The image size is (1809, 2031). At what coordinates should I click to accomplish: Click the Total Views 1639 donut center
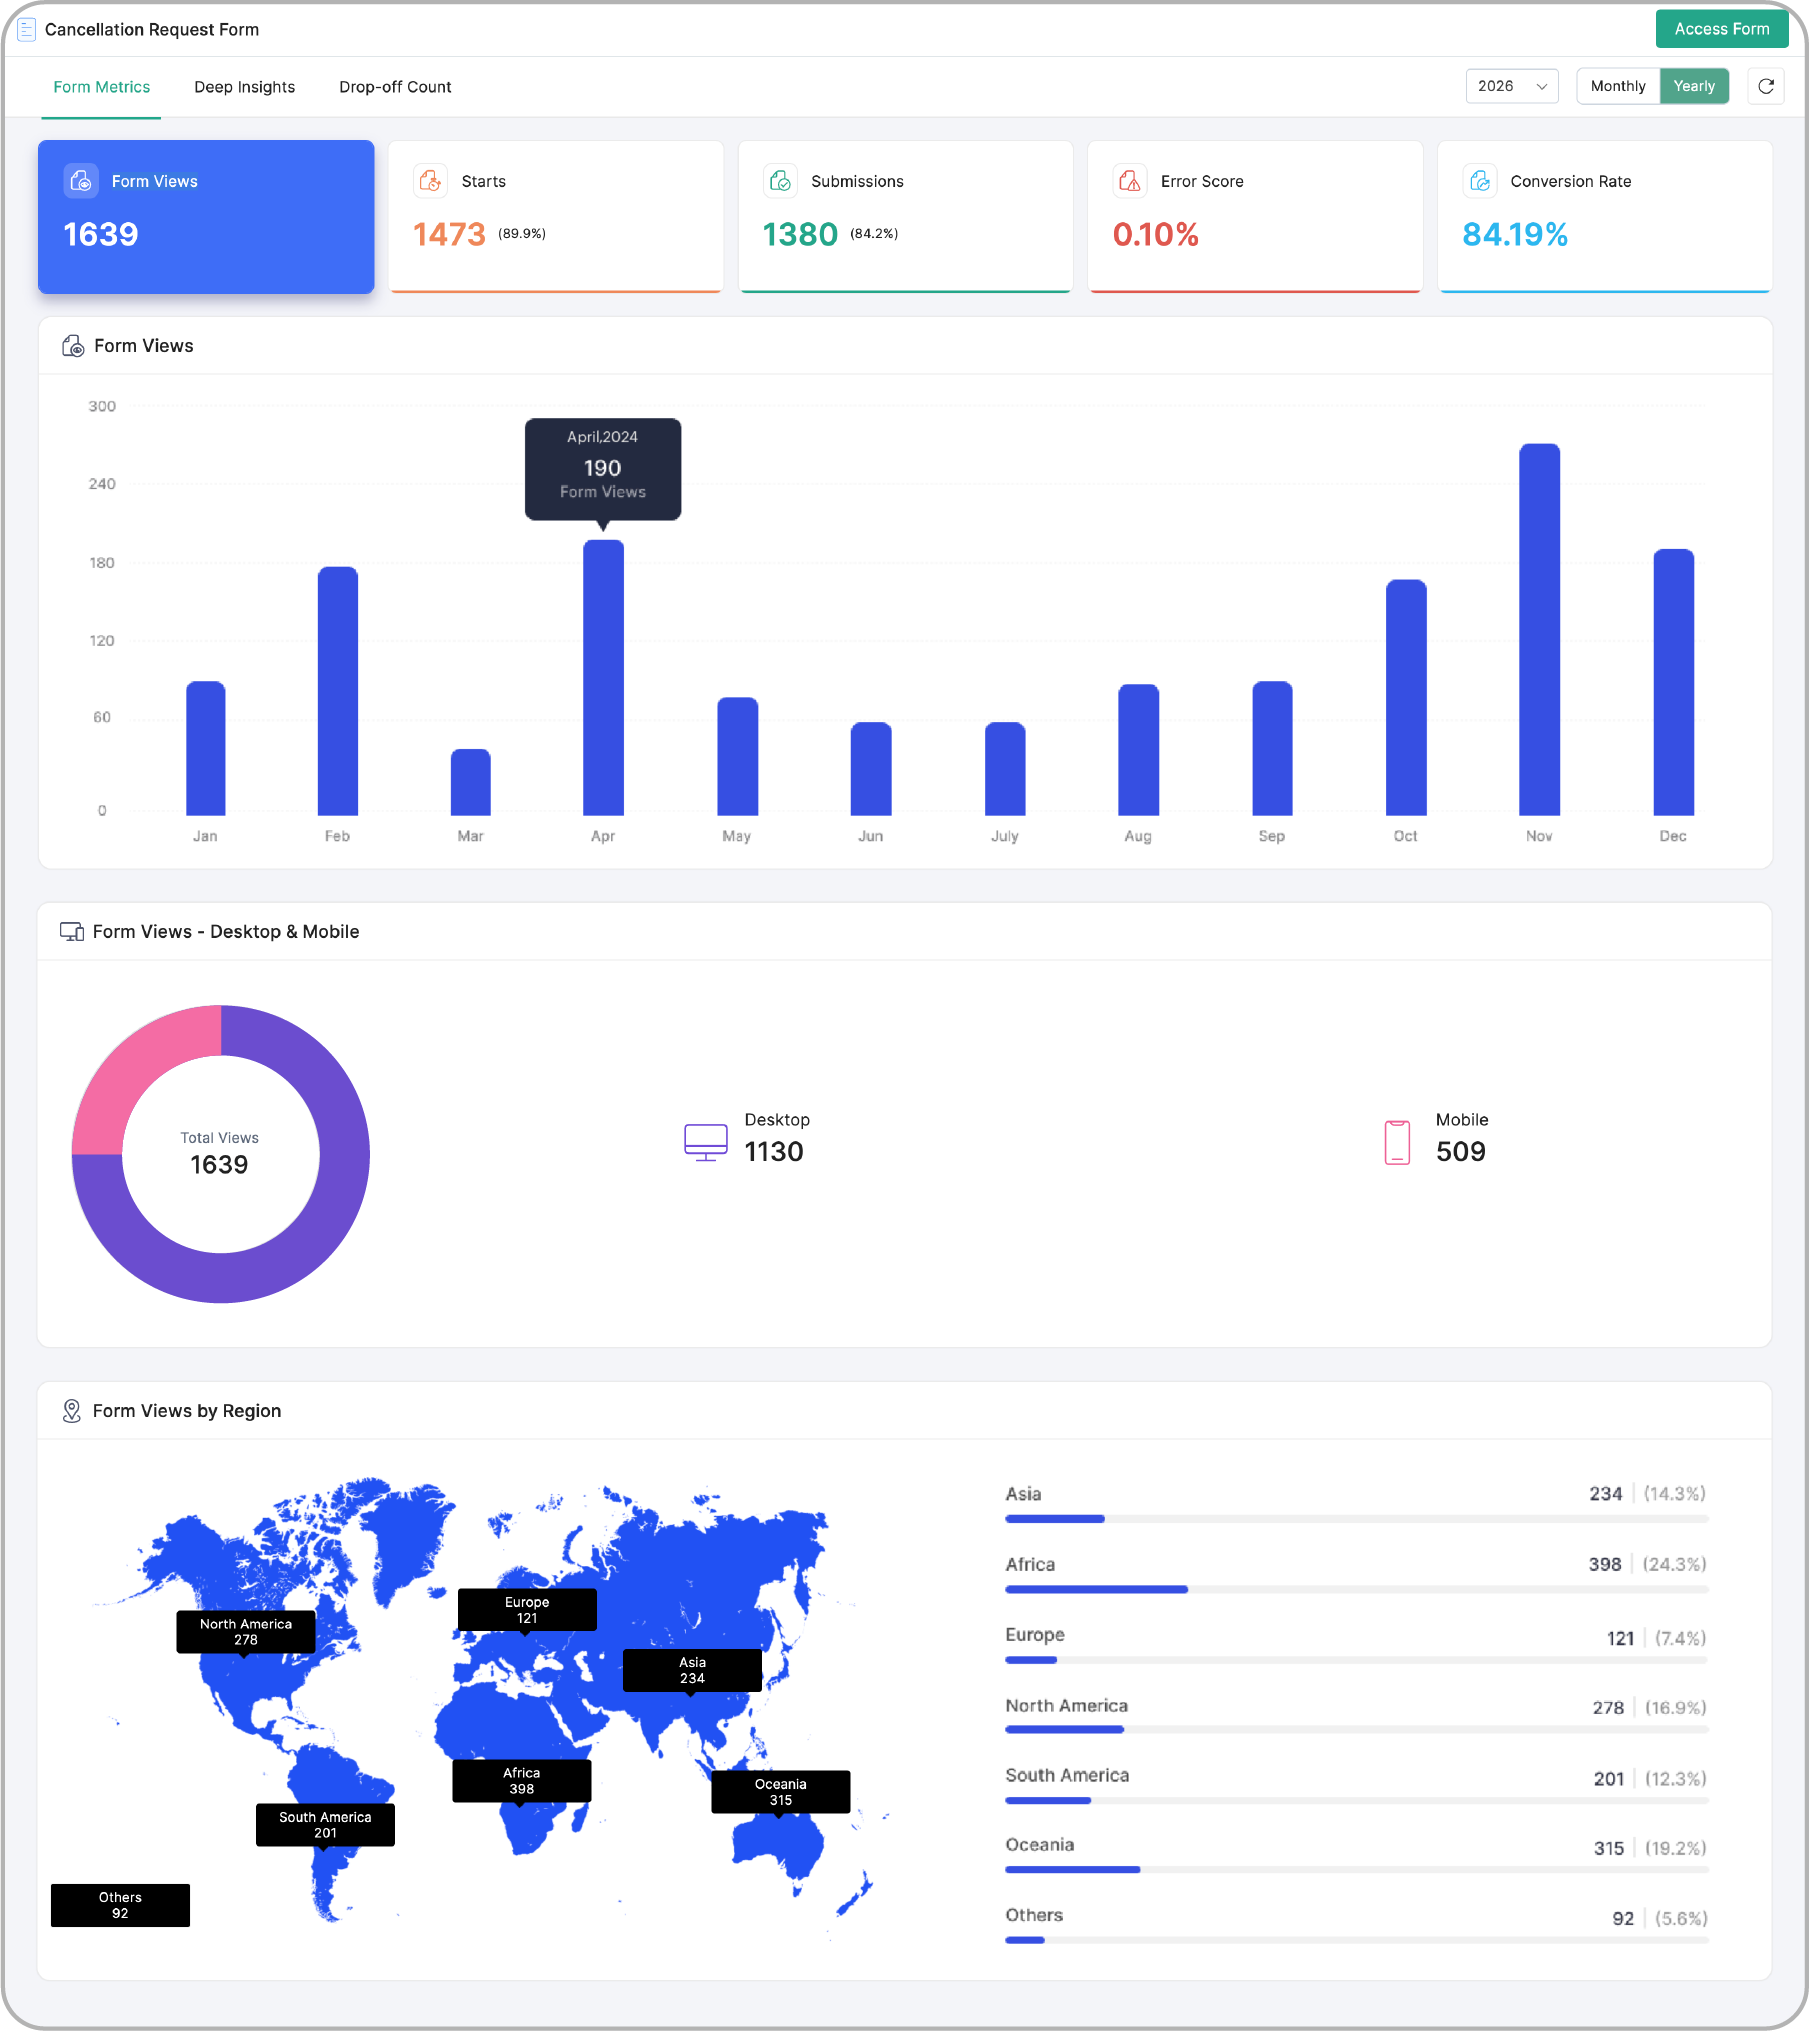[x=220, y=1153]
